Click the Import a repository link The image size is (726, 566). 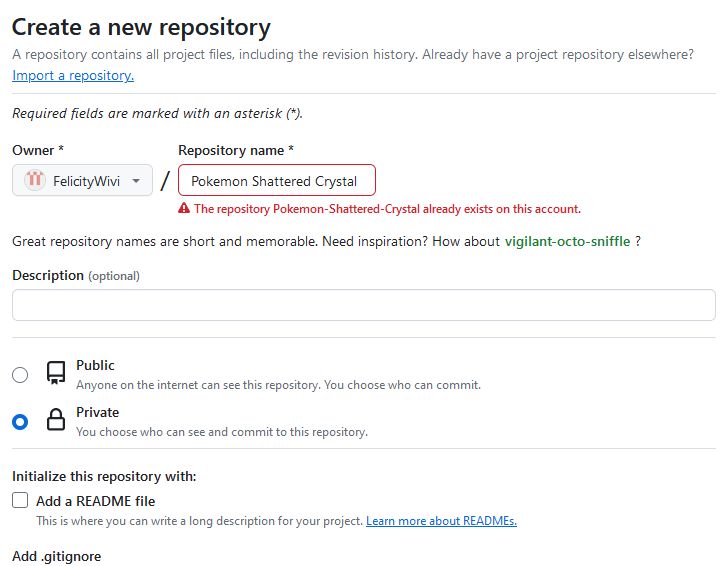(73, 75)
